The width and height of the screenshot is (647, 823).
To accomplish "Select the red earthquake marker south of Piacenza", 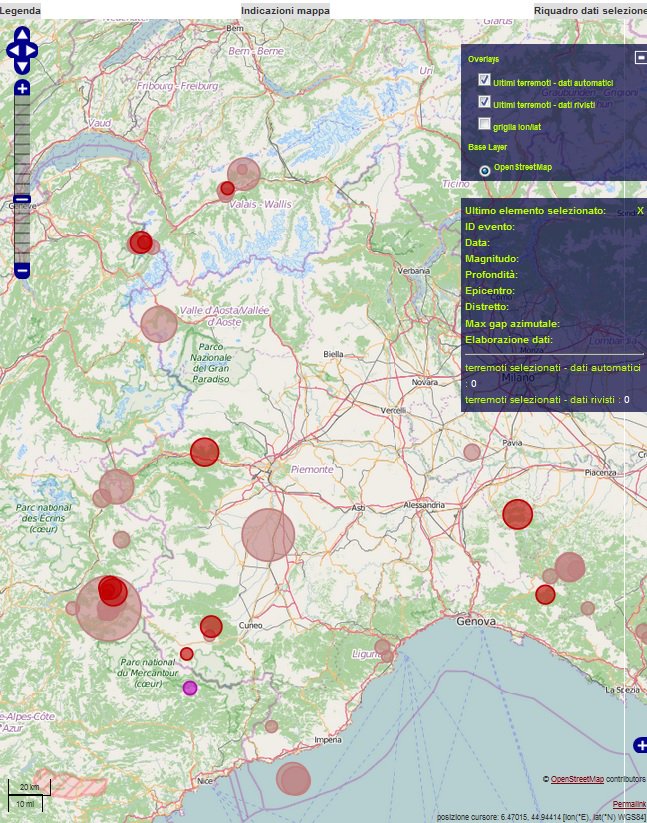I will tap(517, 514).
